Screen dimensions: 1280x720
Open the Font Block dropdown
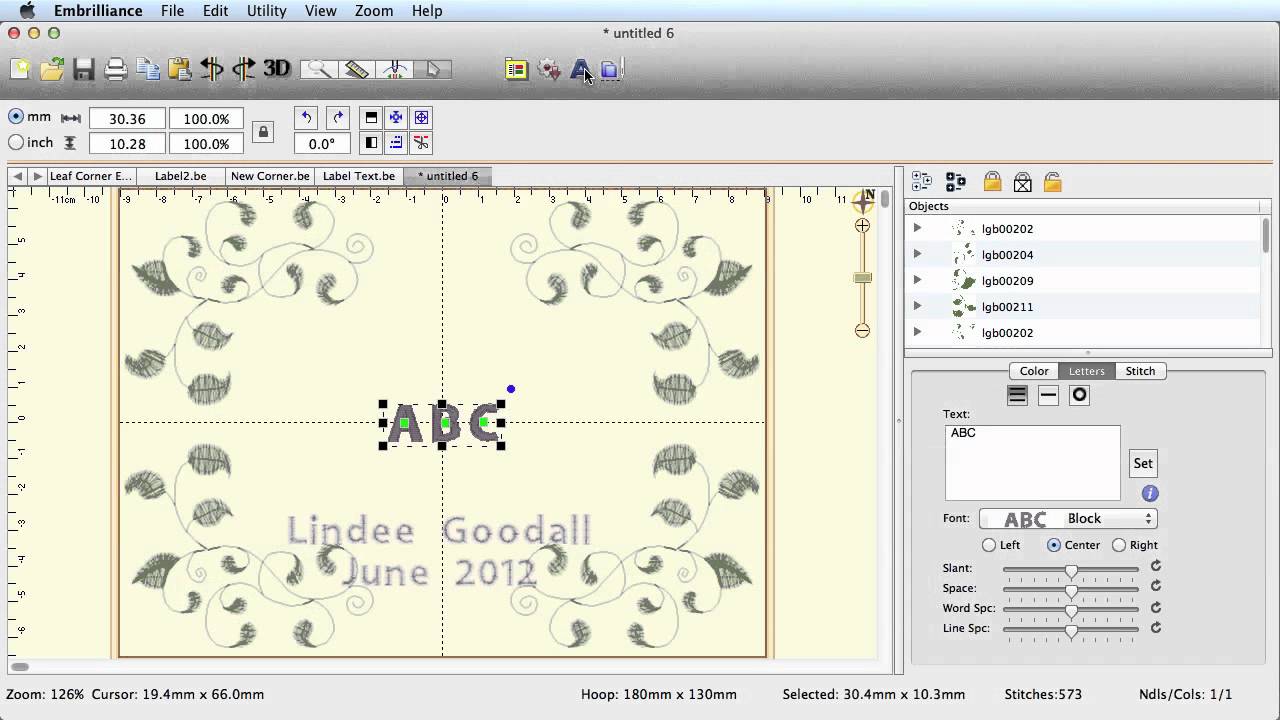tap(1068, 519)
